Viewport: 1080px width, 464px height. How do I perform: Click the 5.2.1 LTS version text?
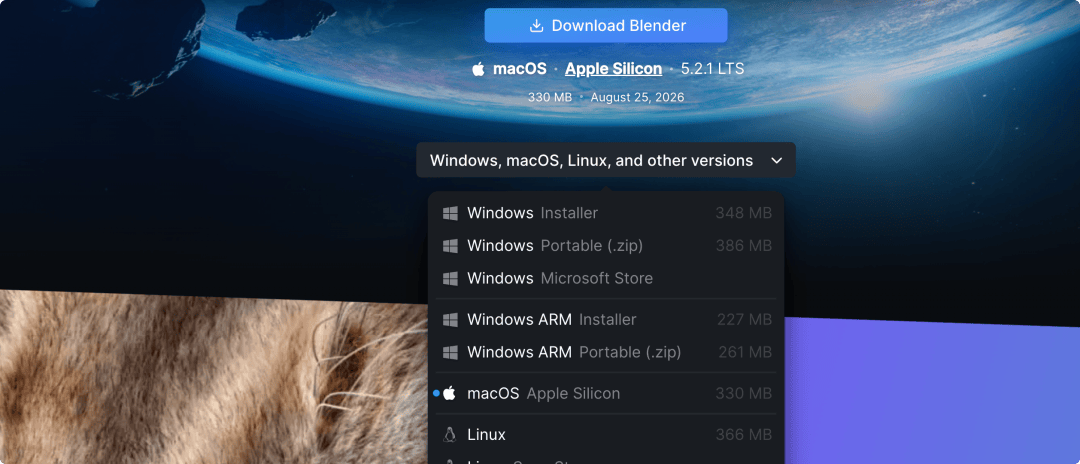click(712, 69)
